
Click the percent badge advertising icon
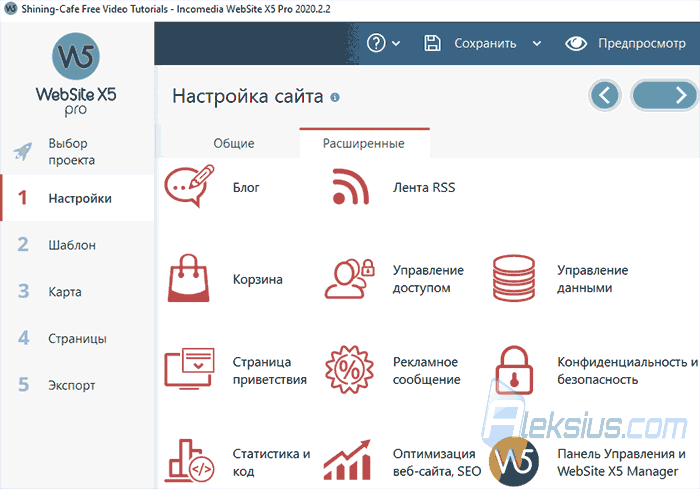[349, 369]
